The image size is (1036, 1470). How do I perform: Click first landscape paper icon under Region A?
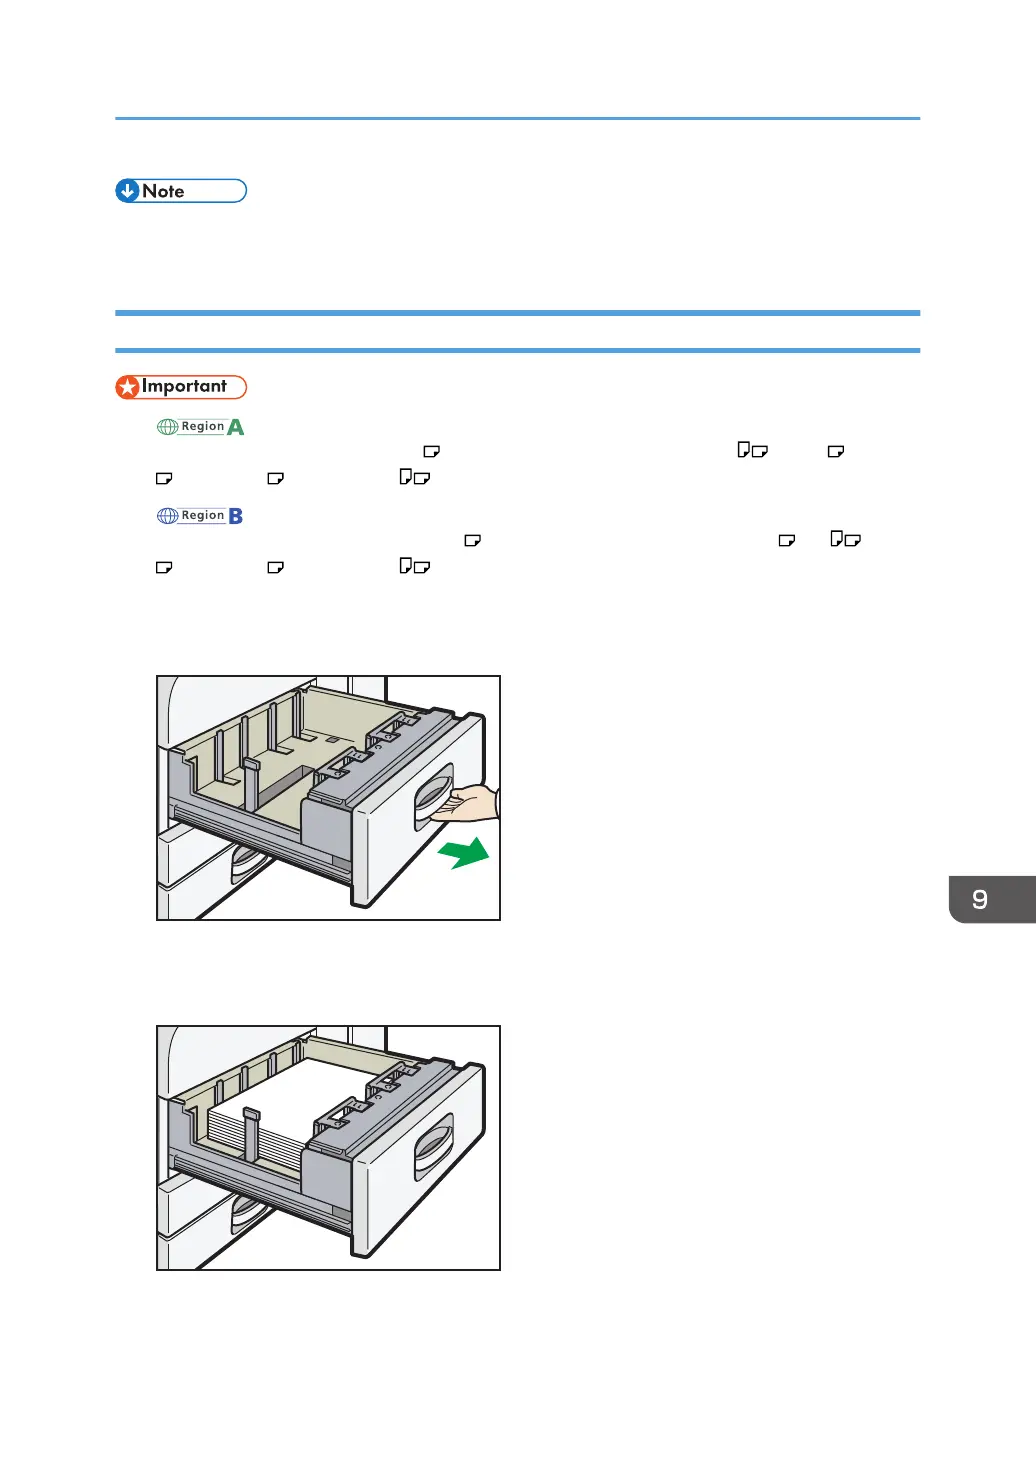coord(432,452)
